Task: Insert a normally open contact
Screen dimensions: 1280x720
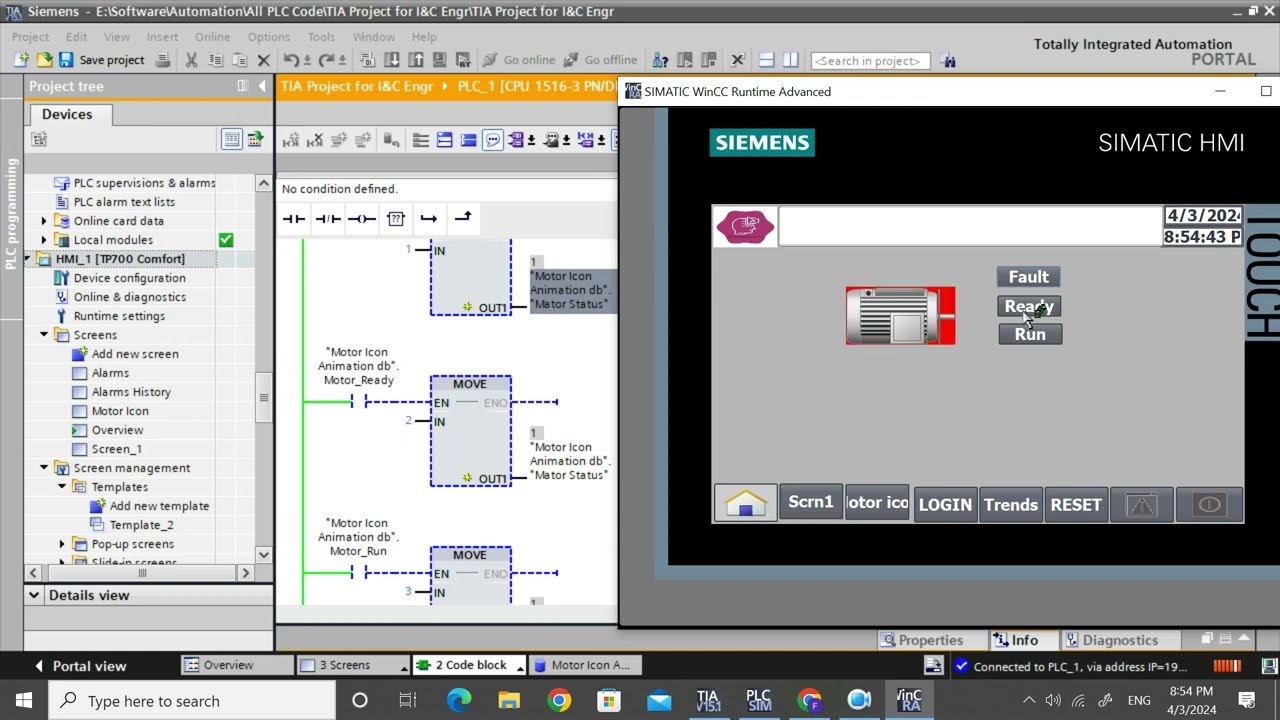Action: pos(293,219)
